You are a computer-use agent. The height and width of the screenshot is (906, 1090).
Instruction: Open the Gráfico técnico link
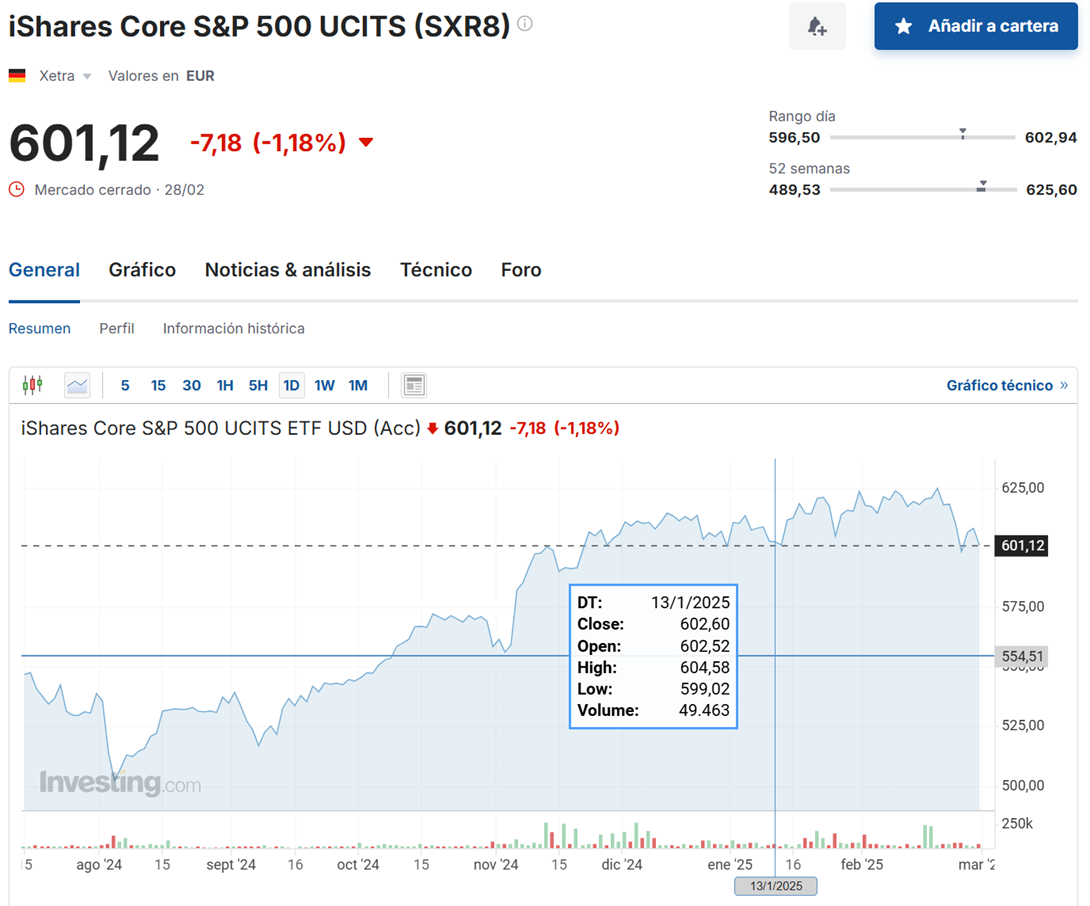tap(1007, 385)
